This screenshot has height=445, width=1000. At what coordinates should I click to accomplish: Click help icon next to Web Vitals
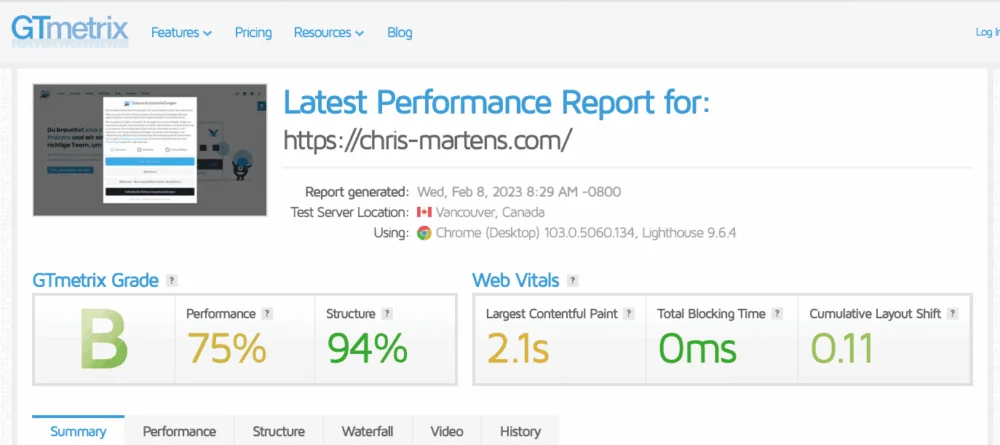point(571,281)
